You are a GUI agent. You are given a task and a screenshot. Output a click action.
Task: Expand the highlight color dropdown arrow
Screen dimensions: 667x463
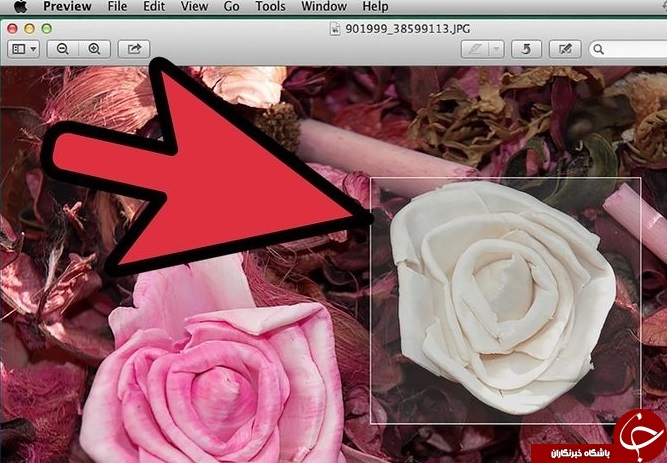coord(496,49)
